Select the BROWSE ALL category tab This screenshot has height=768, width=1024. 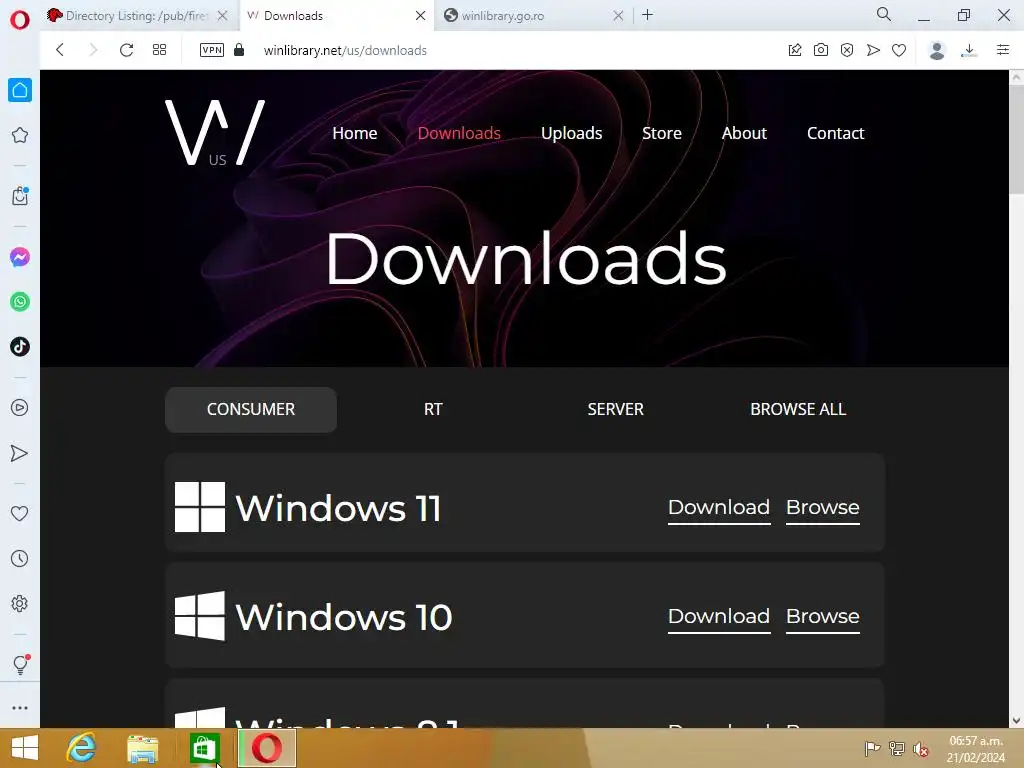click(x=798, y=409)
